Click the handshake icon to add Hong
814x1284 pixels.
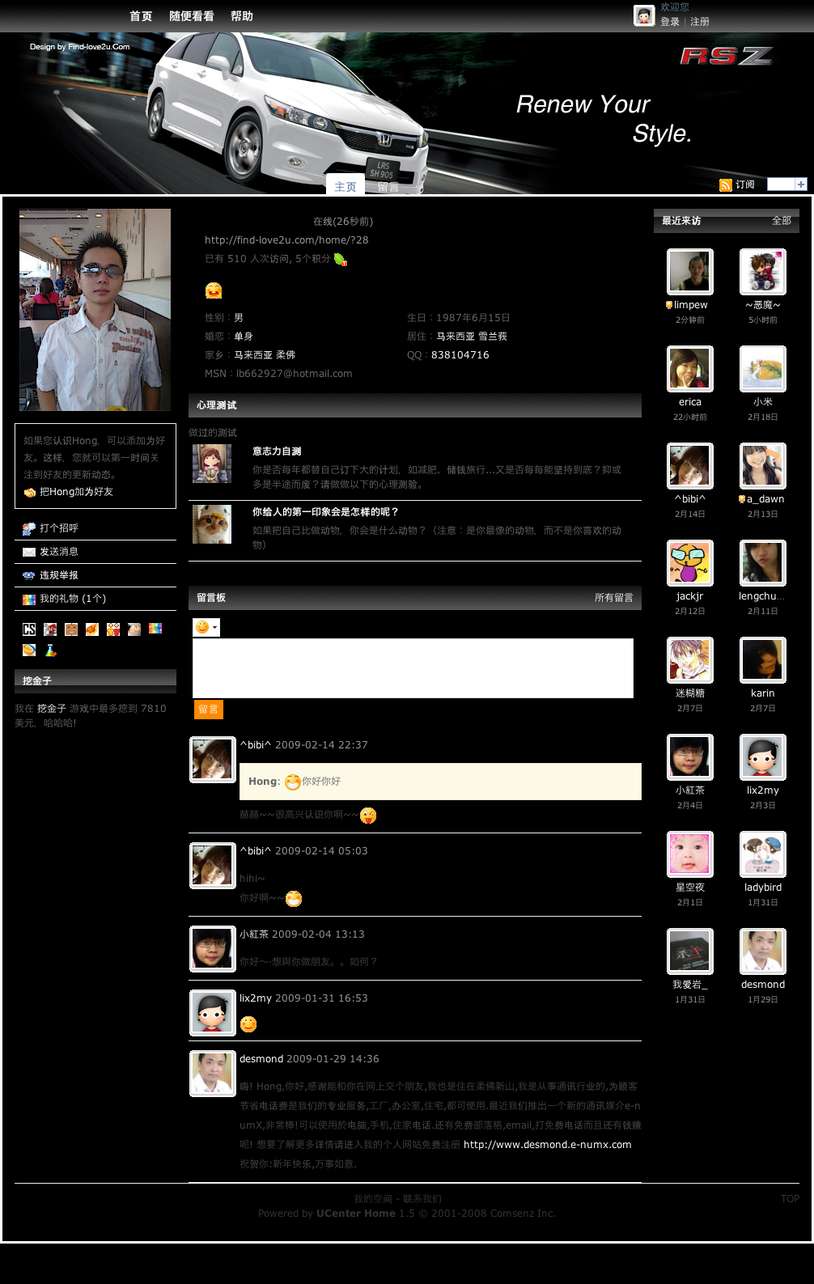tap(30, 493)
